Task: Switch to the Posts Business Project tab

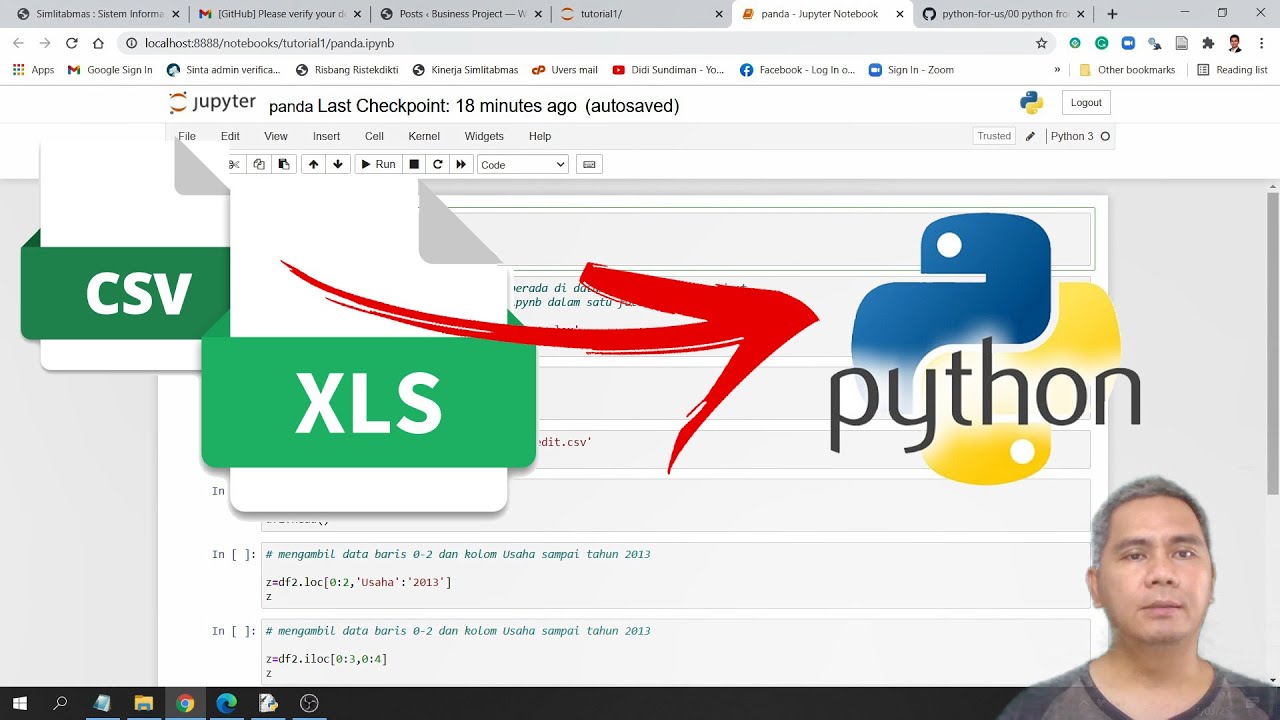Action: click(x=460, y=14)
